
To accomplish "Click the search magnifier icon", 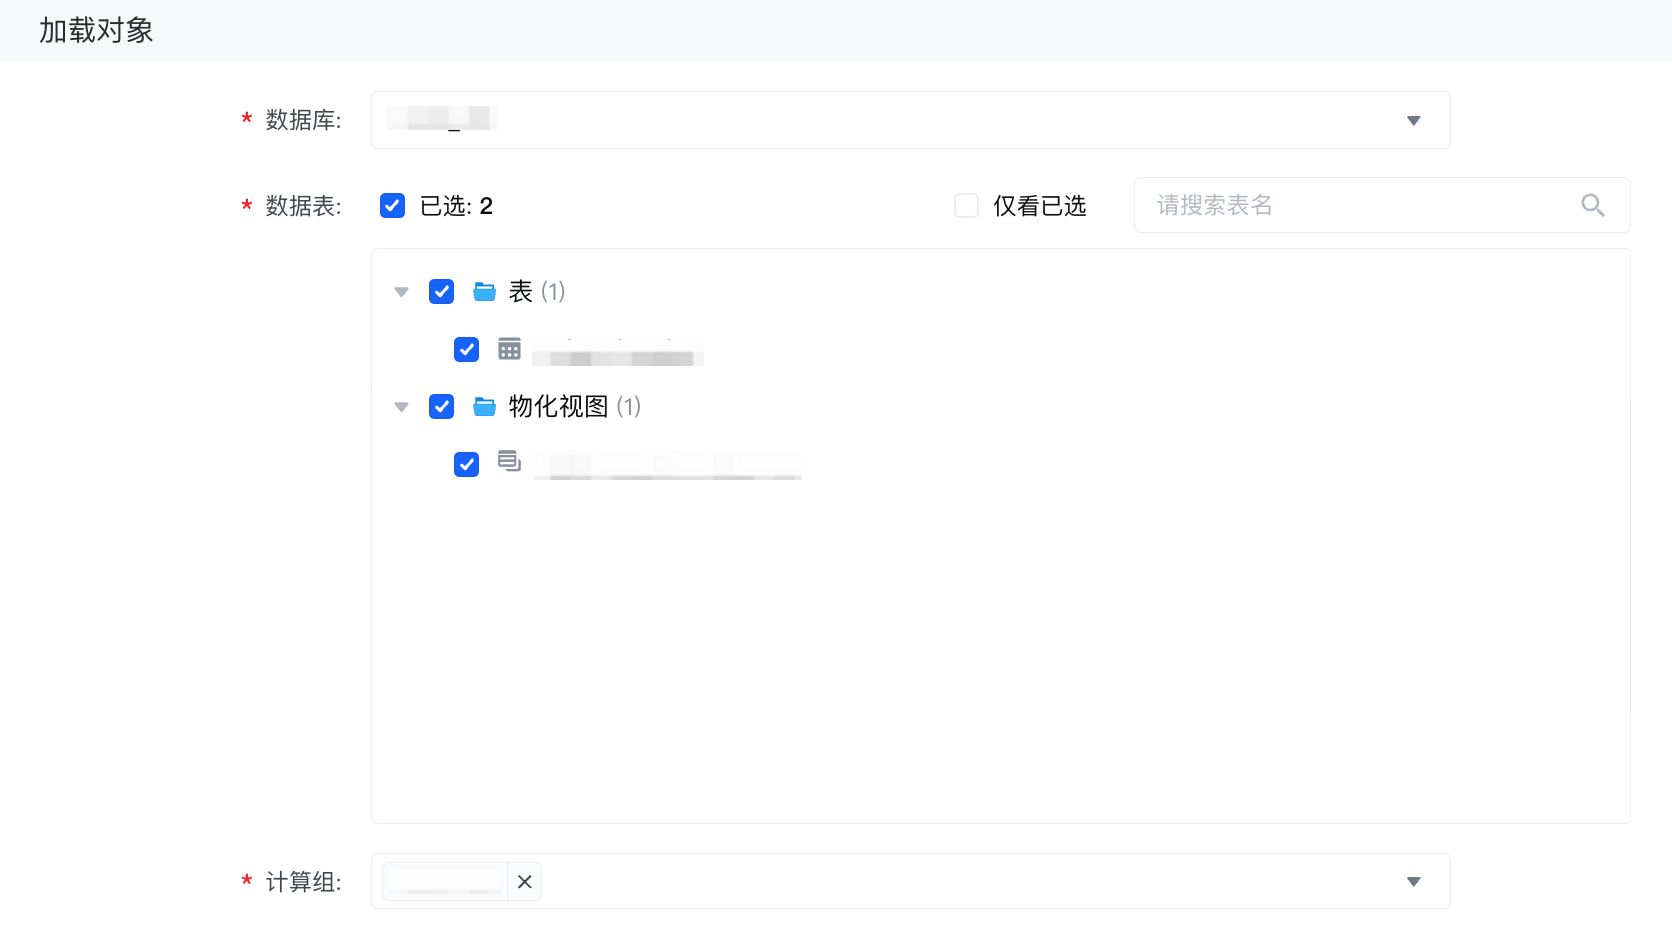I will click(x=1593, y=205).
